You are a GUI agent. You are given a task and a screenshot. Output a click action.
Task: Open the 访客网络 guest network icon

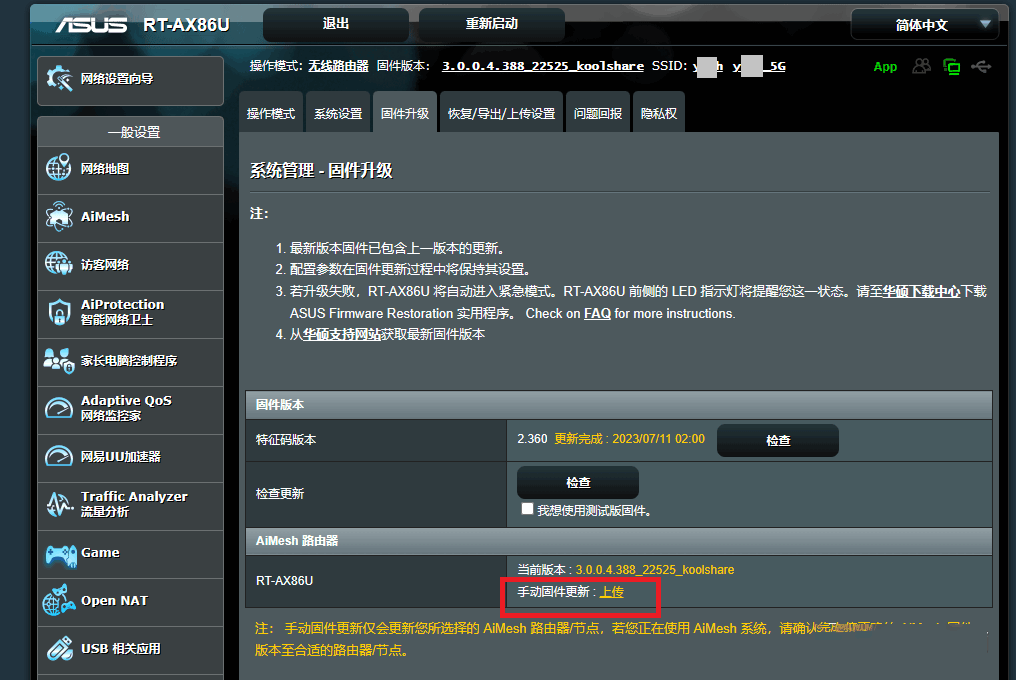pyautogui.click(x=58, y=264)
